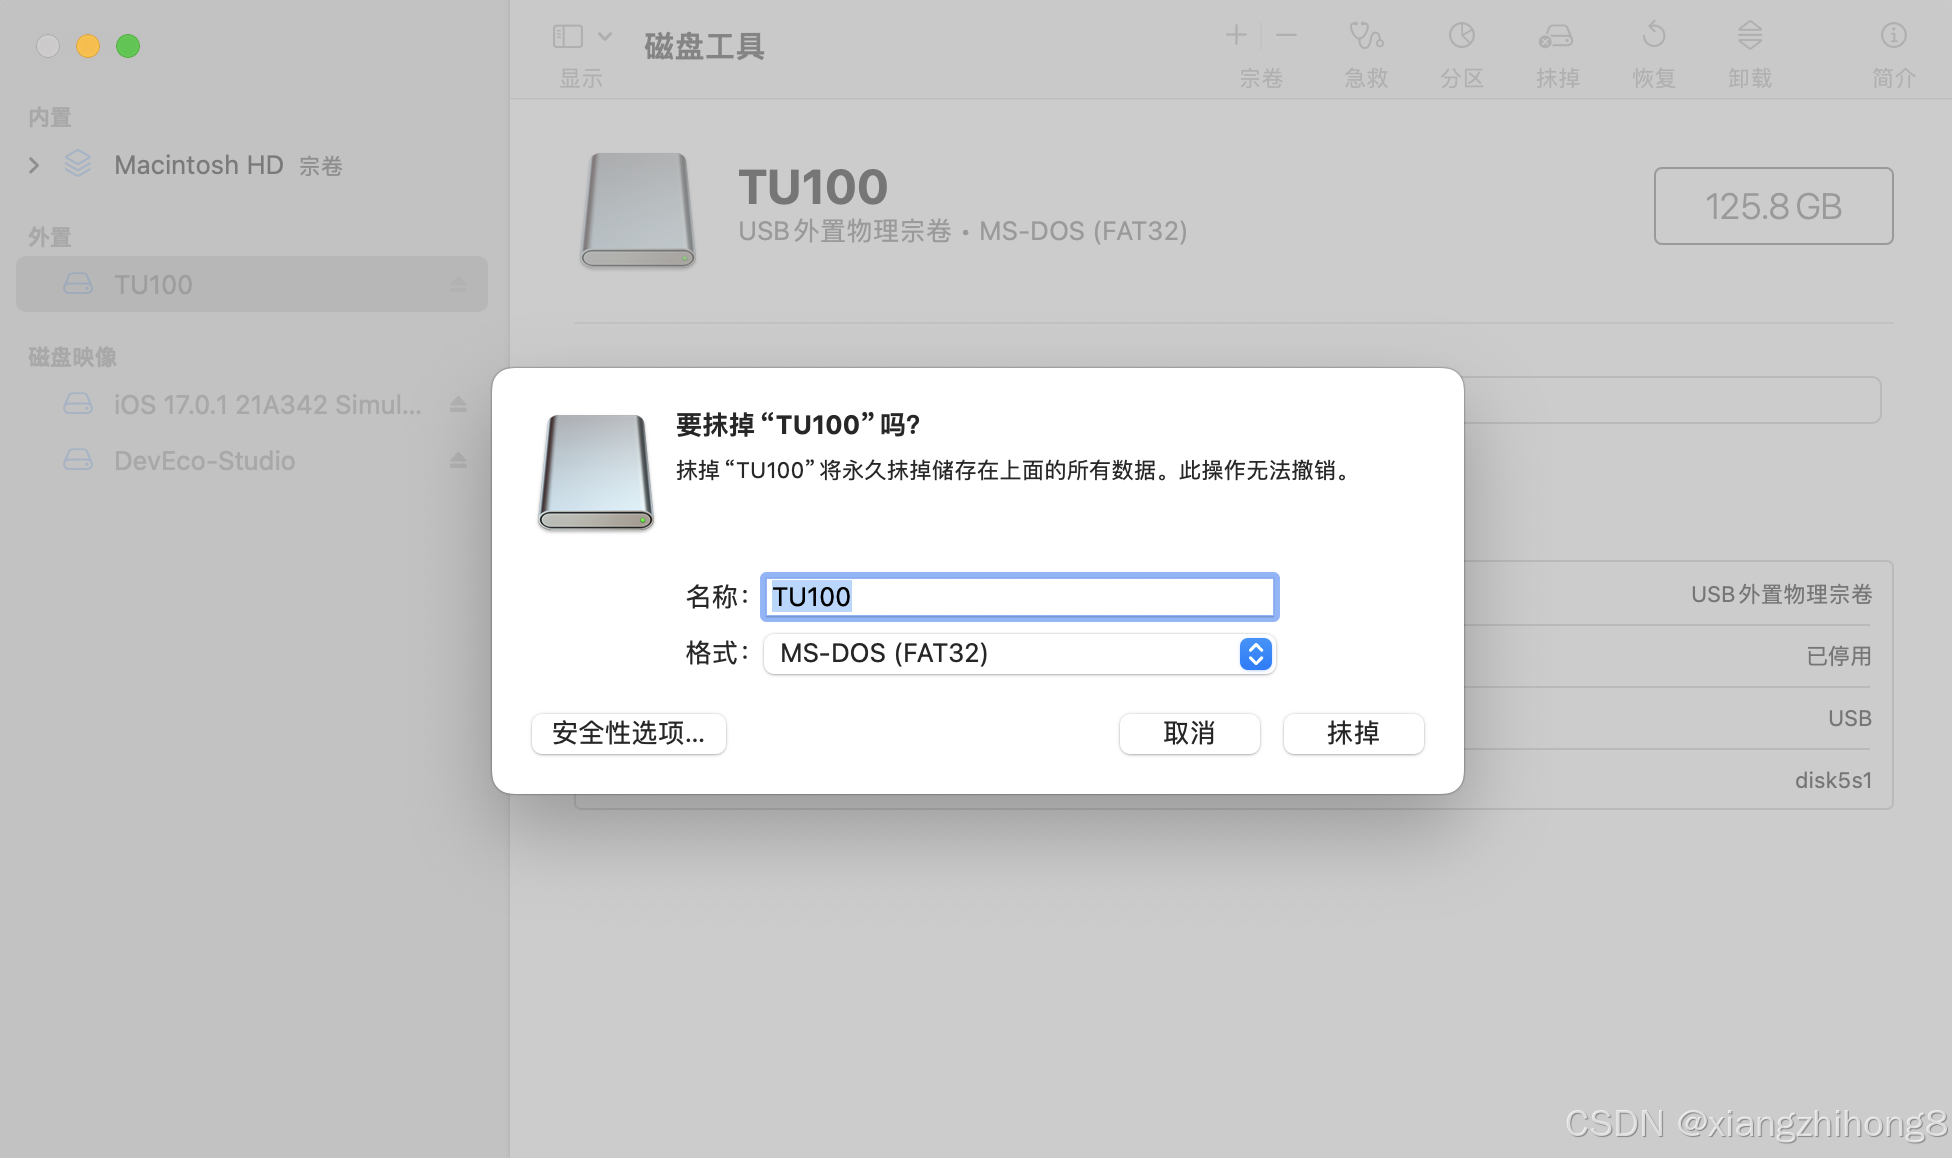Click the Restore (恢复) toolbar icon
1952x1158 pixels.
tap(1653, 37)
